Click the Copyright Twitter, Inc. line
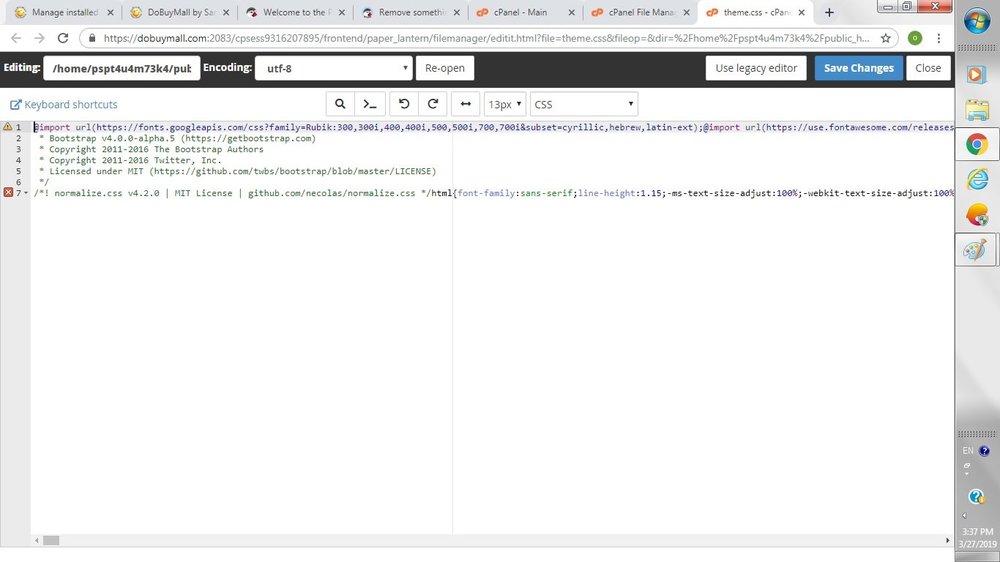The image size is (1000, 562). 129,160
